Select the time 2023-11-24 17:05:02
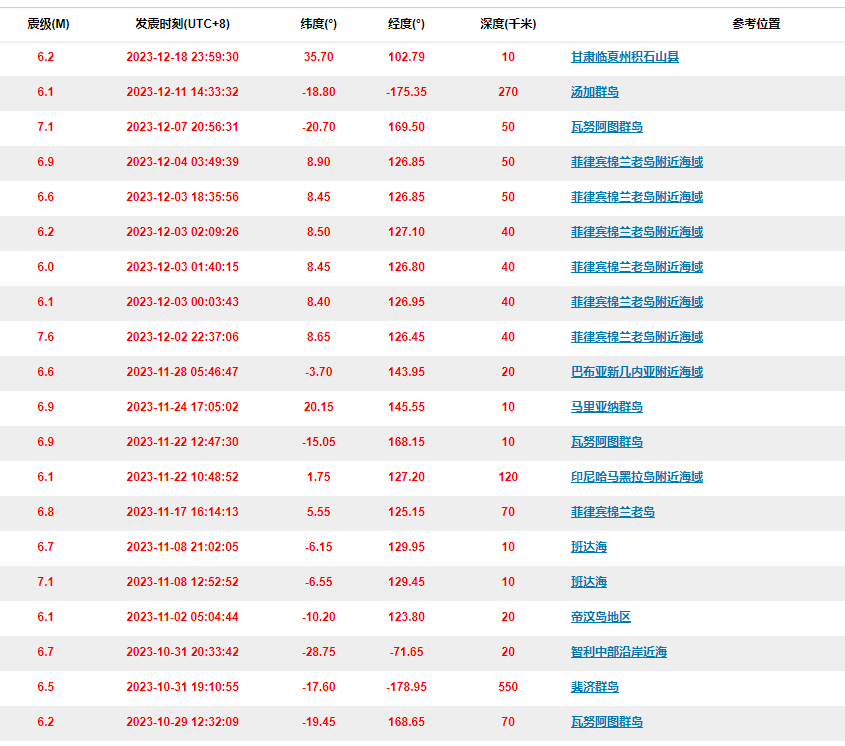This screenshot has width=845, height=746. point(183,407)
